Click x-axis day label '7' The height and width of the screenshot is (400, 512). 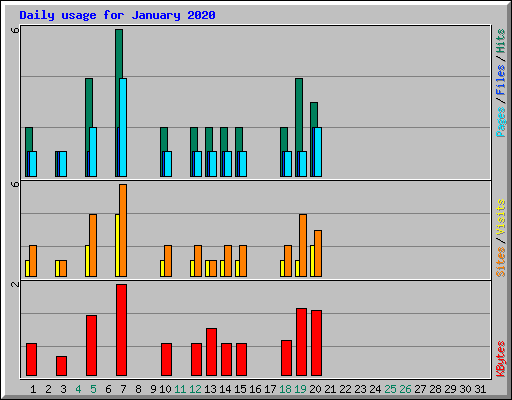[123, 389]
